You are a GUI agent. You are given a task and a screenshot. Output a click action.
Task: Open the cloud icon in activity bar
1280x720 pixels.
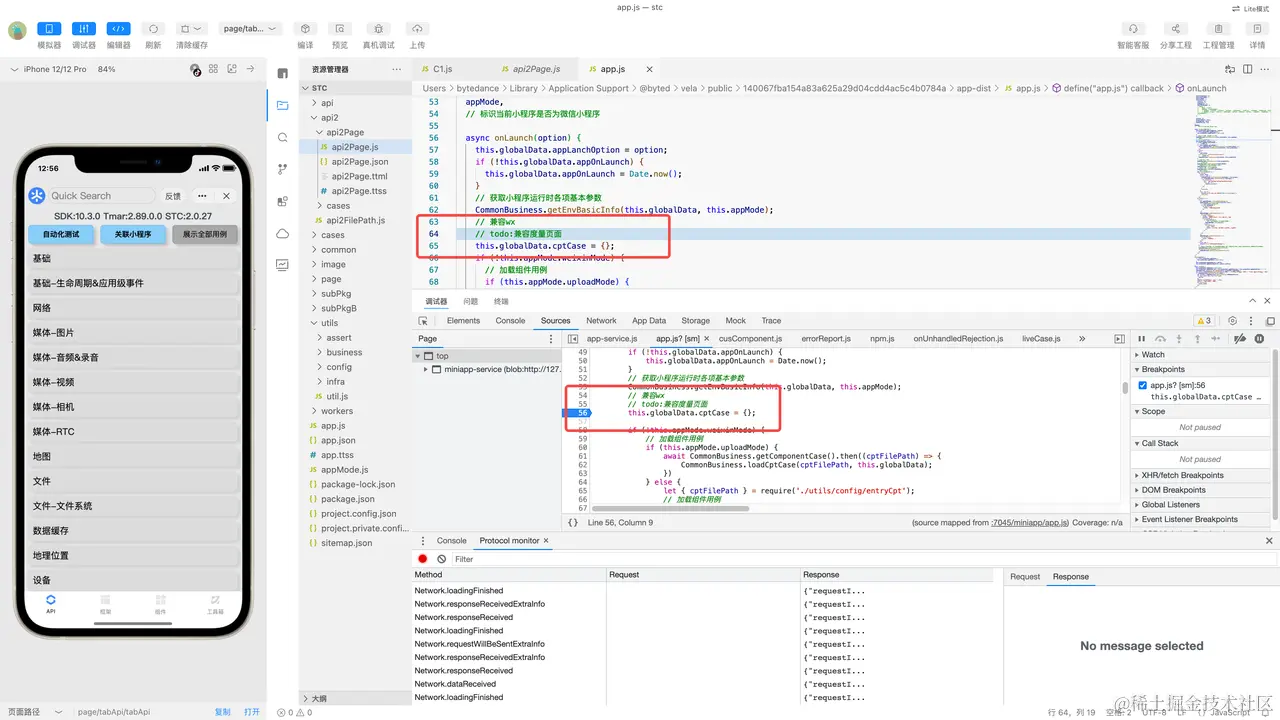283,233
